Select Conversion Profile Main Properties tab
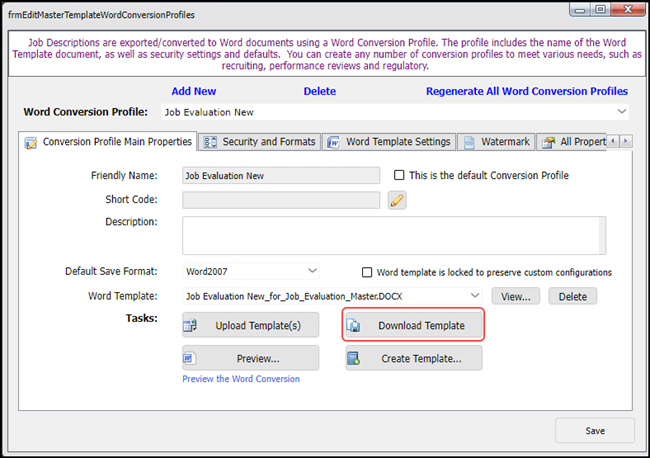This screenshot has height=458, width=650. tap(108, 142)
